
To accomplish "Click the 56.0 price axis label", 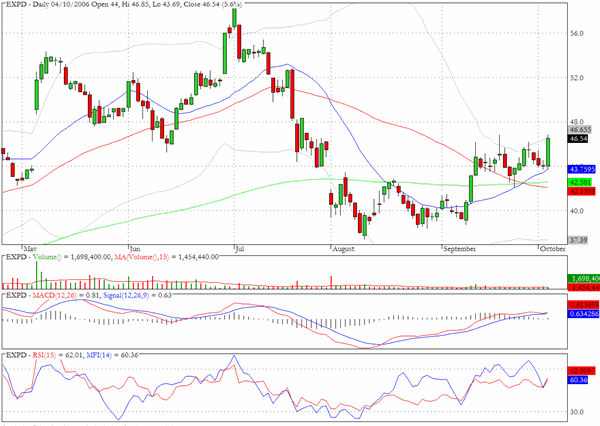I will pyautogui.click(x=576, y=34).
